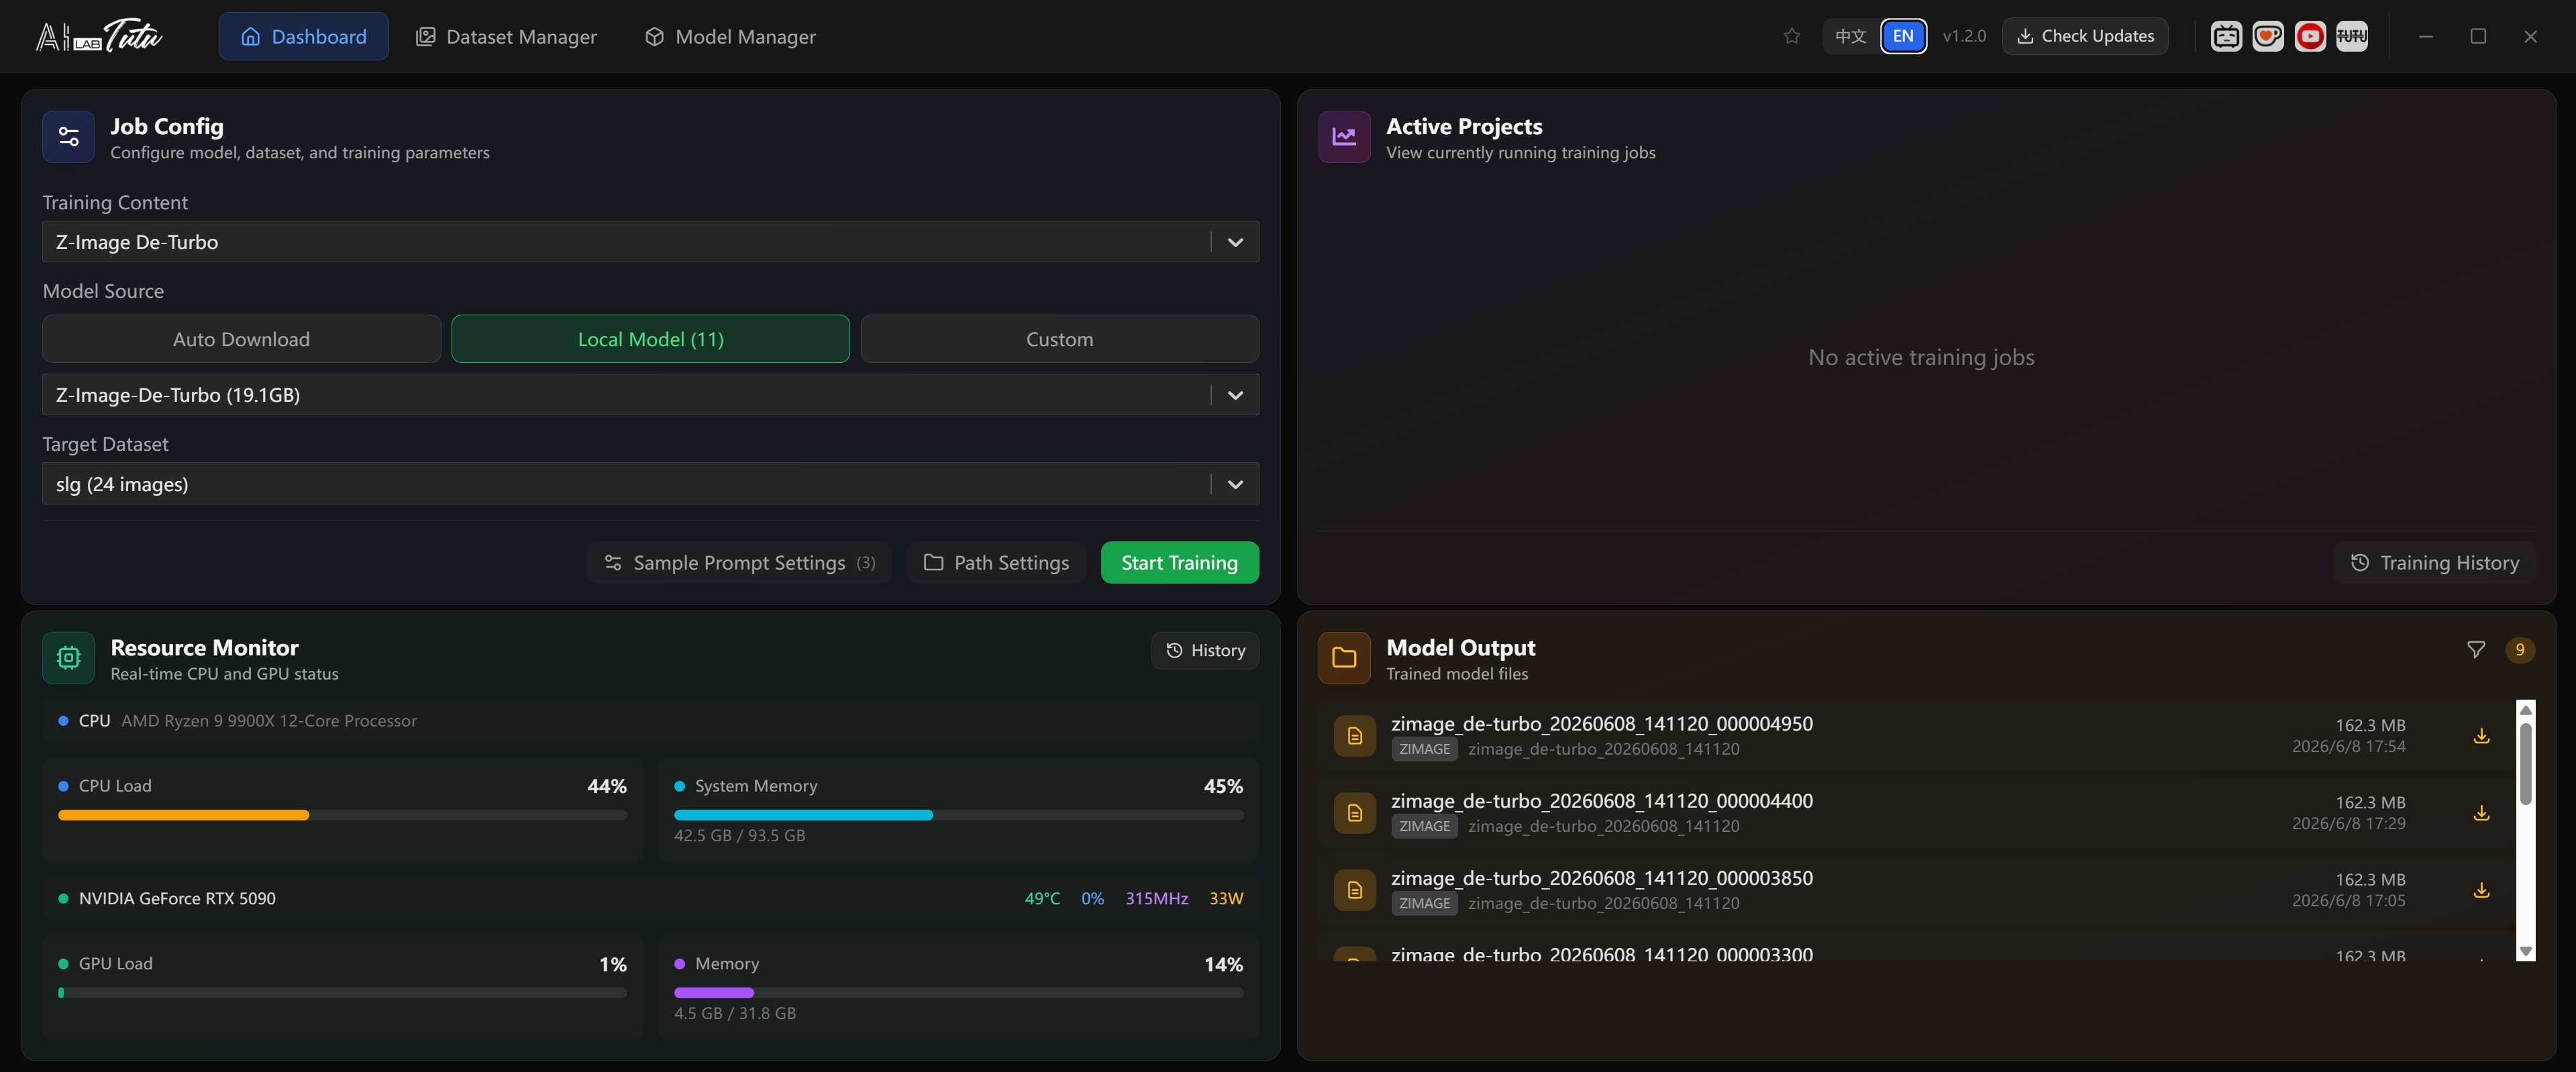Click the GPU power 33W value
Viewport: 2576px width, 1072px height.
(x=1226, y=898)
